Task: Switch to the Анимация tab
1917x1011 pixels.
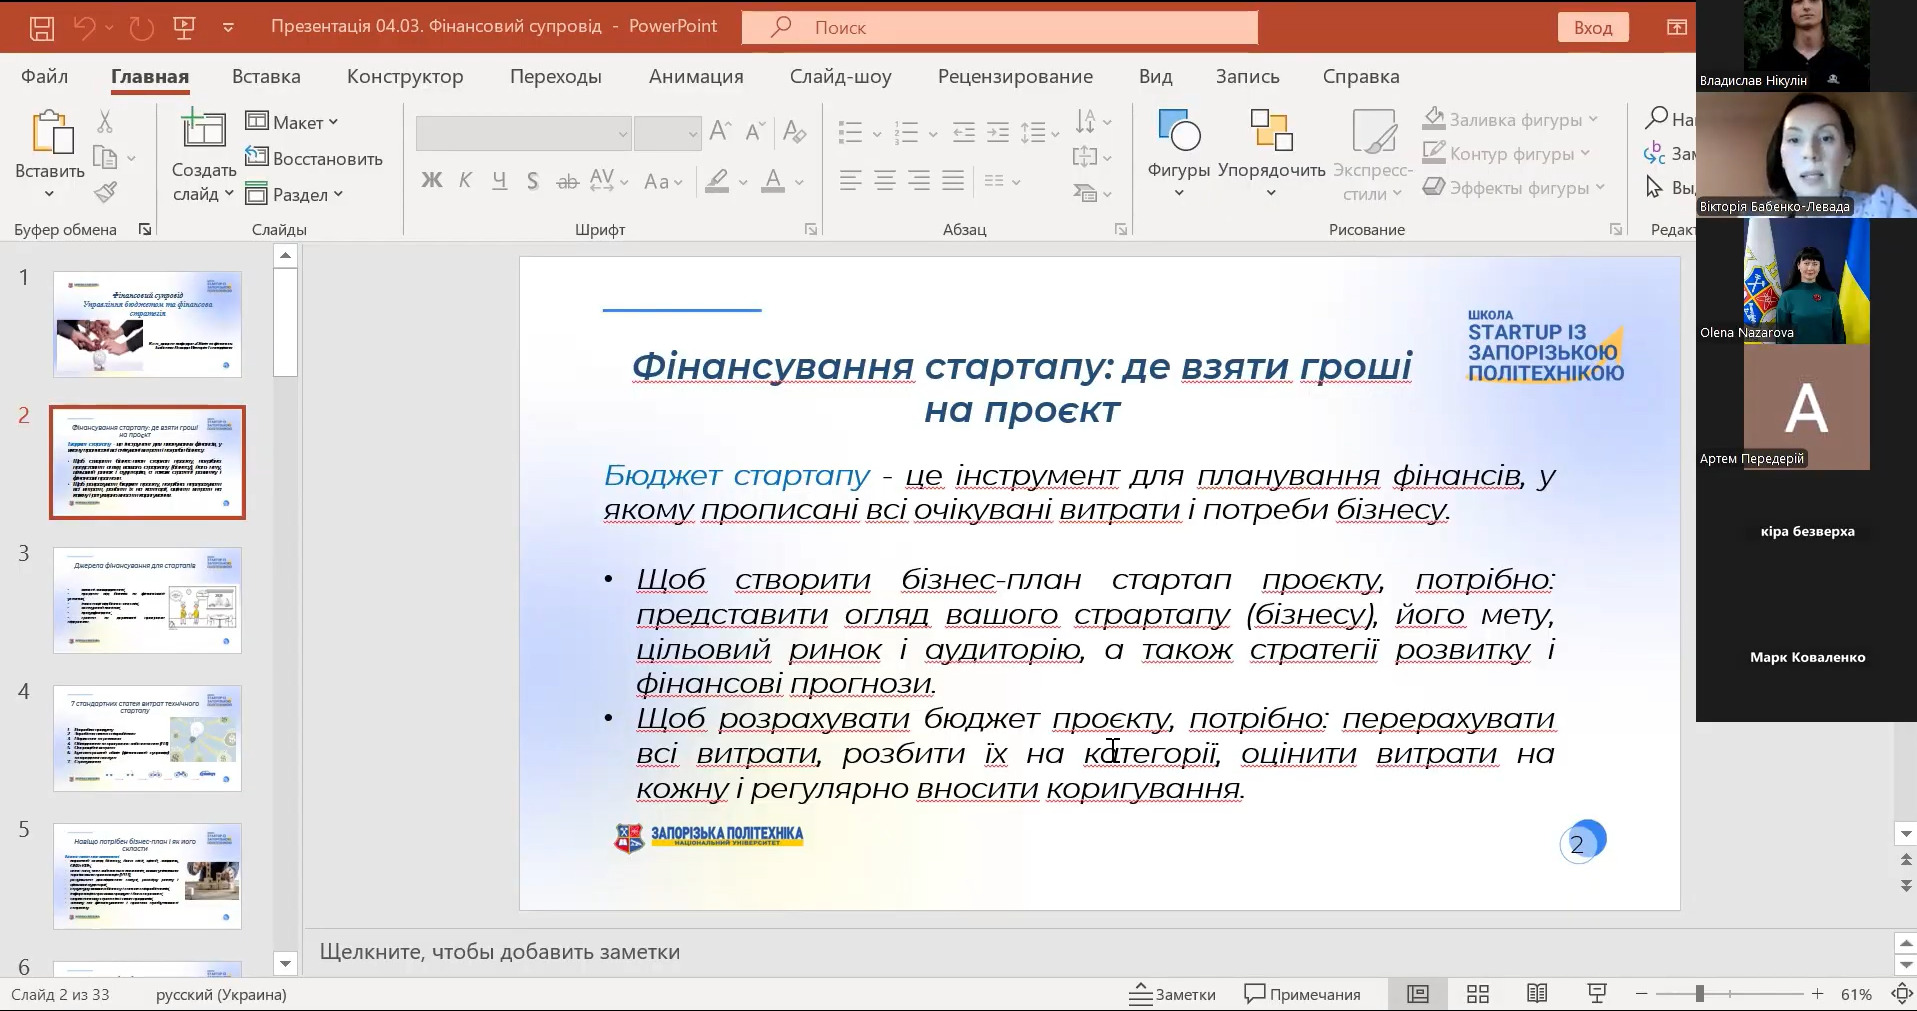Action: click(696, 77)
